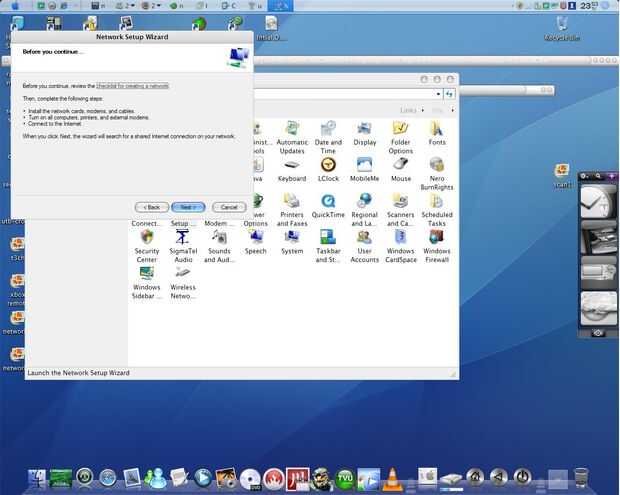Open the clock widget in sidebar

click(x=598, y=202)
